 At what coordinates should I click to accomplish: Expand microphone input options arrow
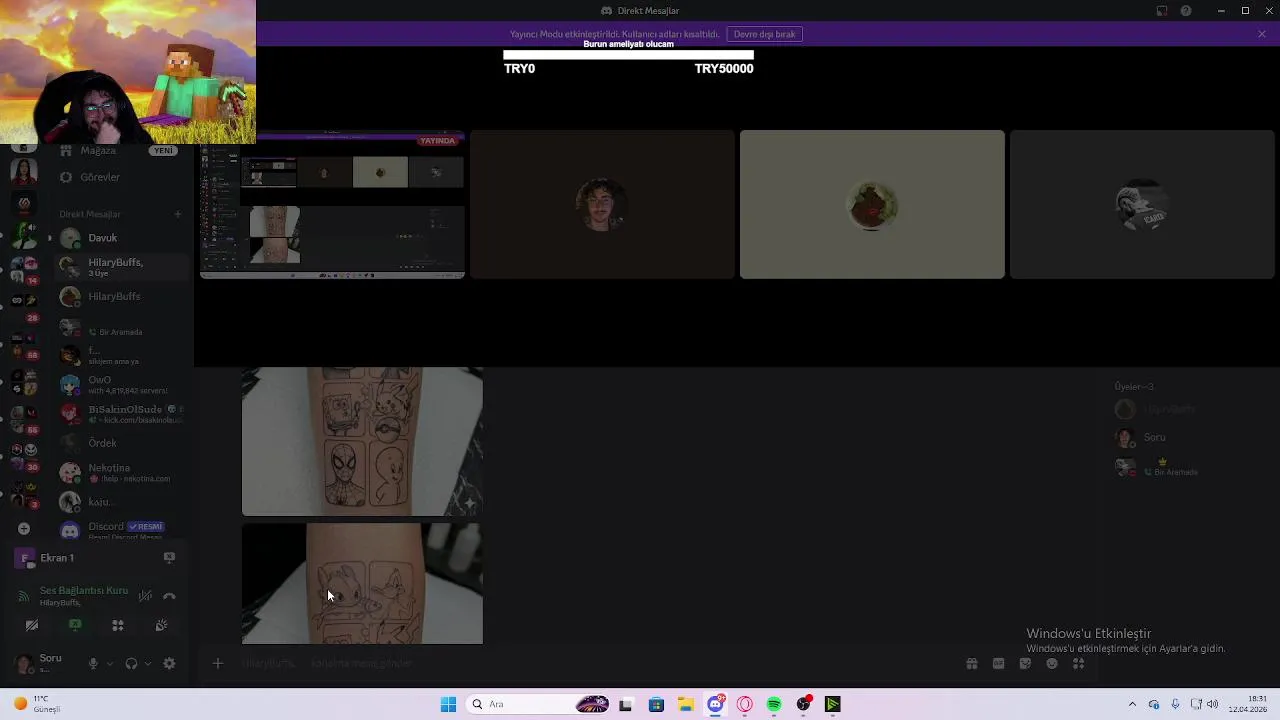pos(110,663)
